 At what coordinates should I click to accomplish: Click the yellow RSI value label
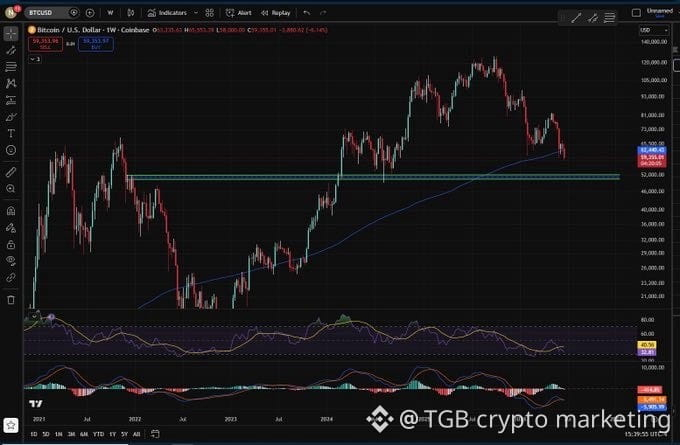pos(647,345)
